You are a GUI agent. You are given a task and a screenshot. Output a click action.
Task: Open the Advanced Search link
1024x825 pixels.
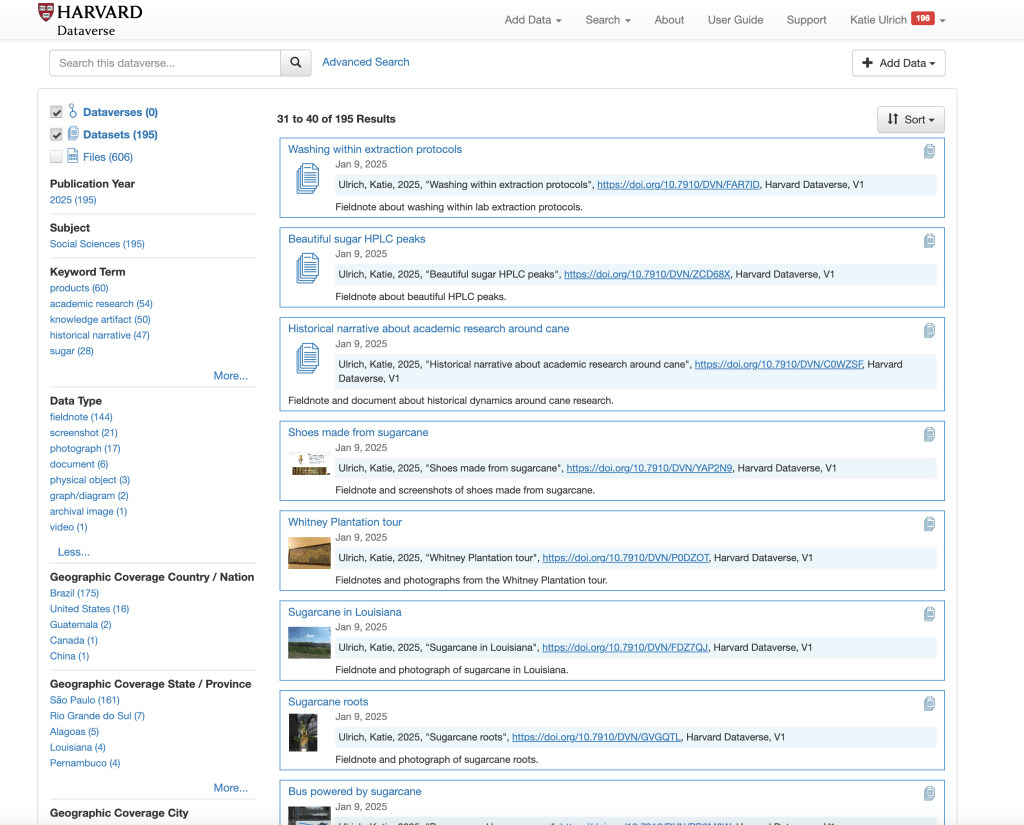[x=365, y=62]
